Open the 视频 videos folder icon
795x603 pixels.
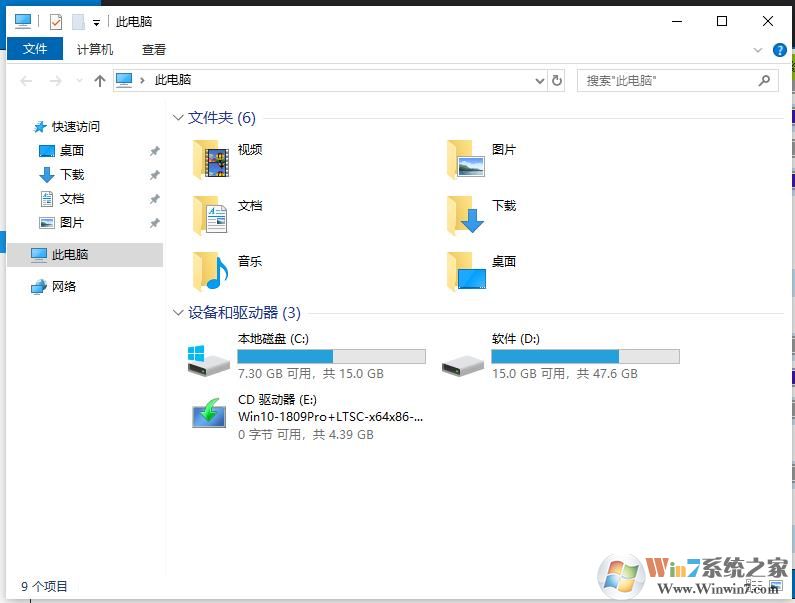[x=211, y=159]
